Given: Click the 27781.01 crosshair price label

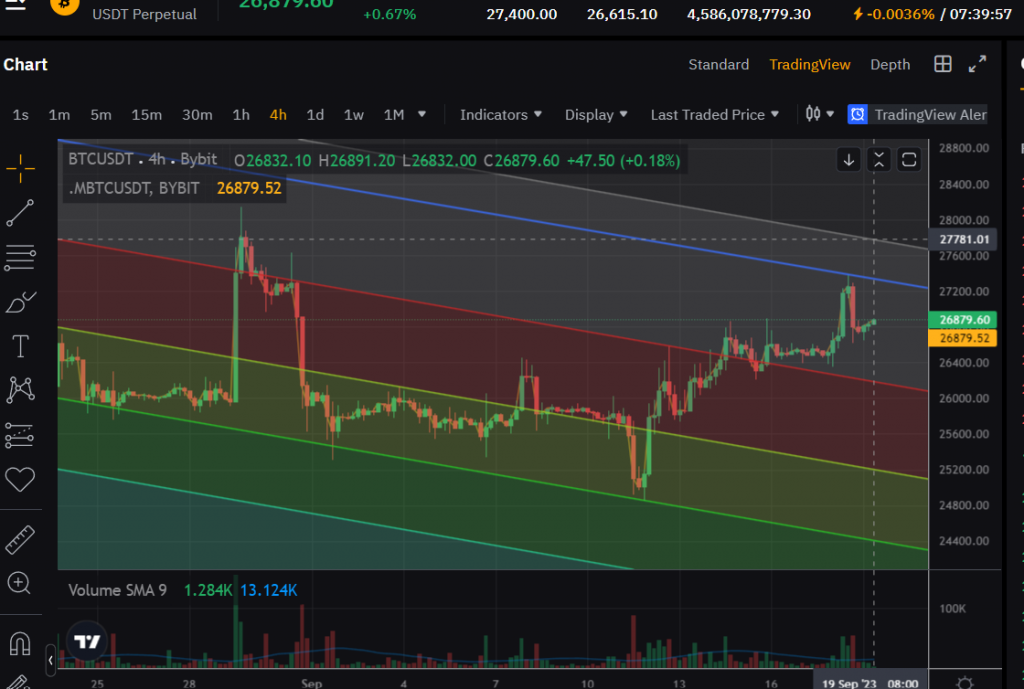Looking at the screenshot, I should pos(965,239).
